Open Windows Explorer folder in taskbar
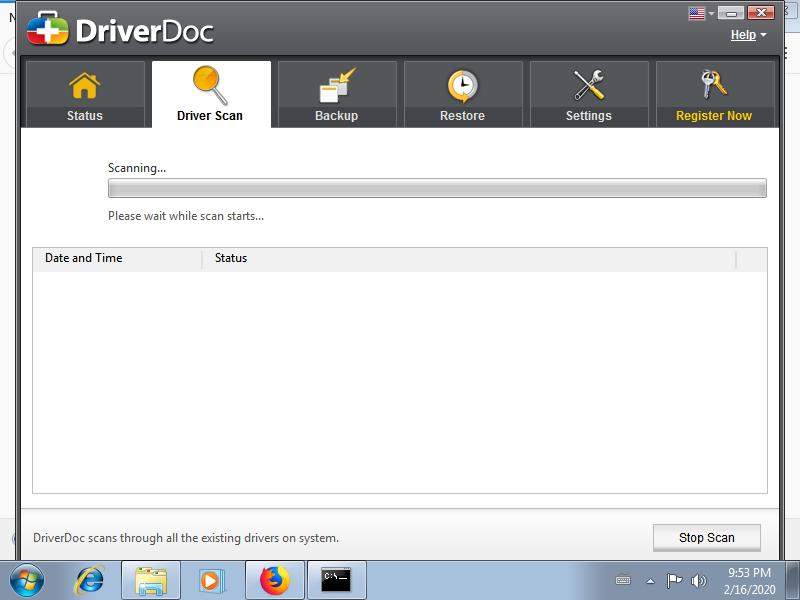The height and width of the screenshot is (600, 800). click(151, 581)
